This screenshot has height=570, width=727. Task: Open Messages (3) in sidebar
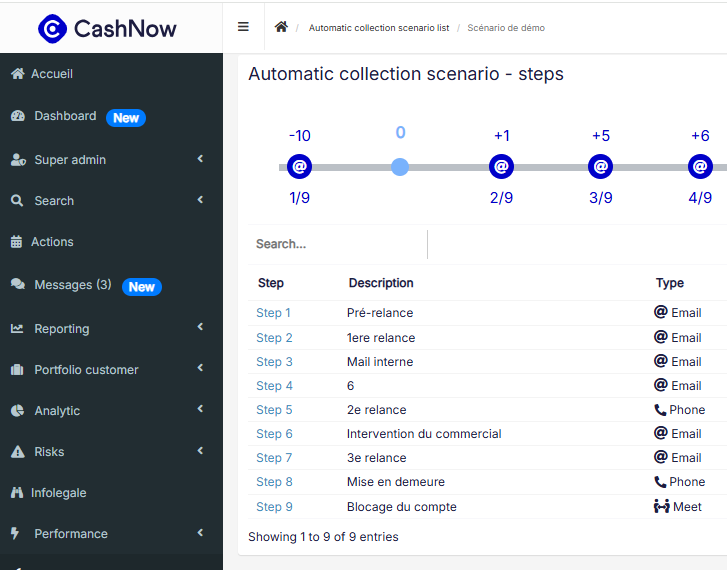[x=72, y=285]
